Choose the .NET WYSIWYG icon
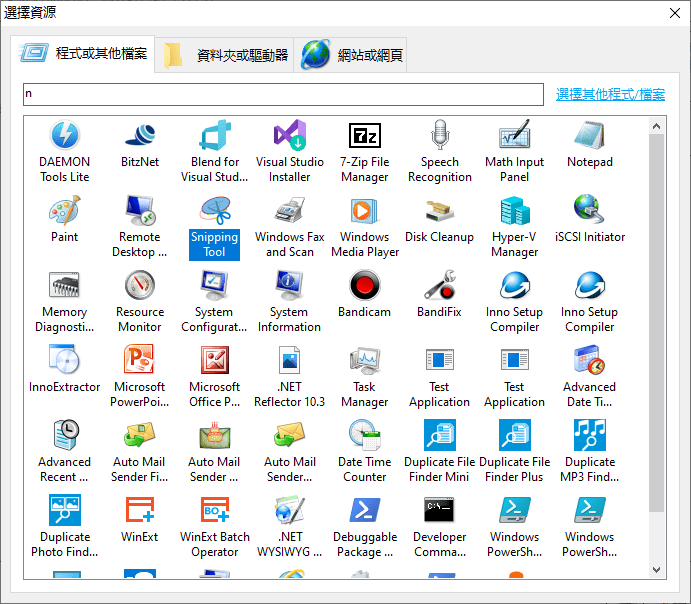Image resolution: width=691 pixels, height=604 pixels. (290, 510)
